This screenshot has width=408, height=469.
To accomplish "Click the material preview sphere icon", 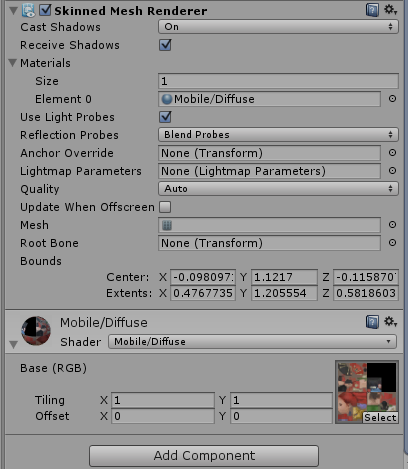I will pos(36,331).
